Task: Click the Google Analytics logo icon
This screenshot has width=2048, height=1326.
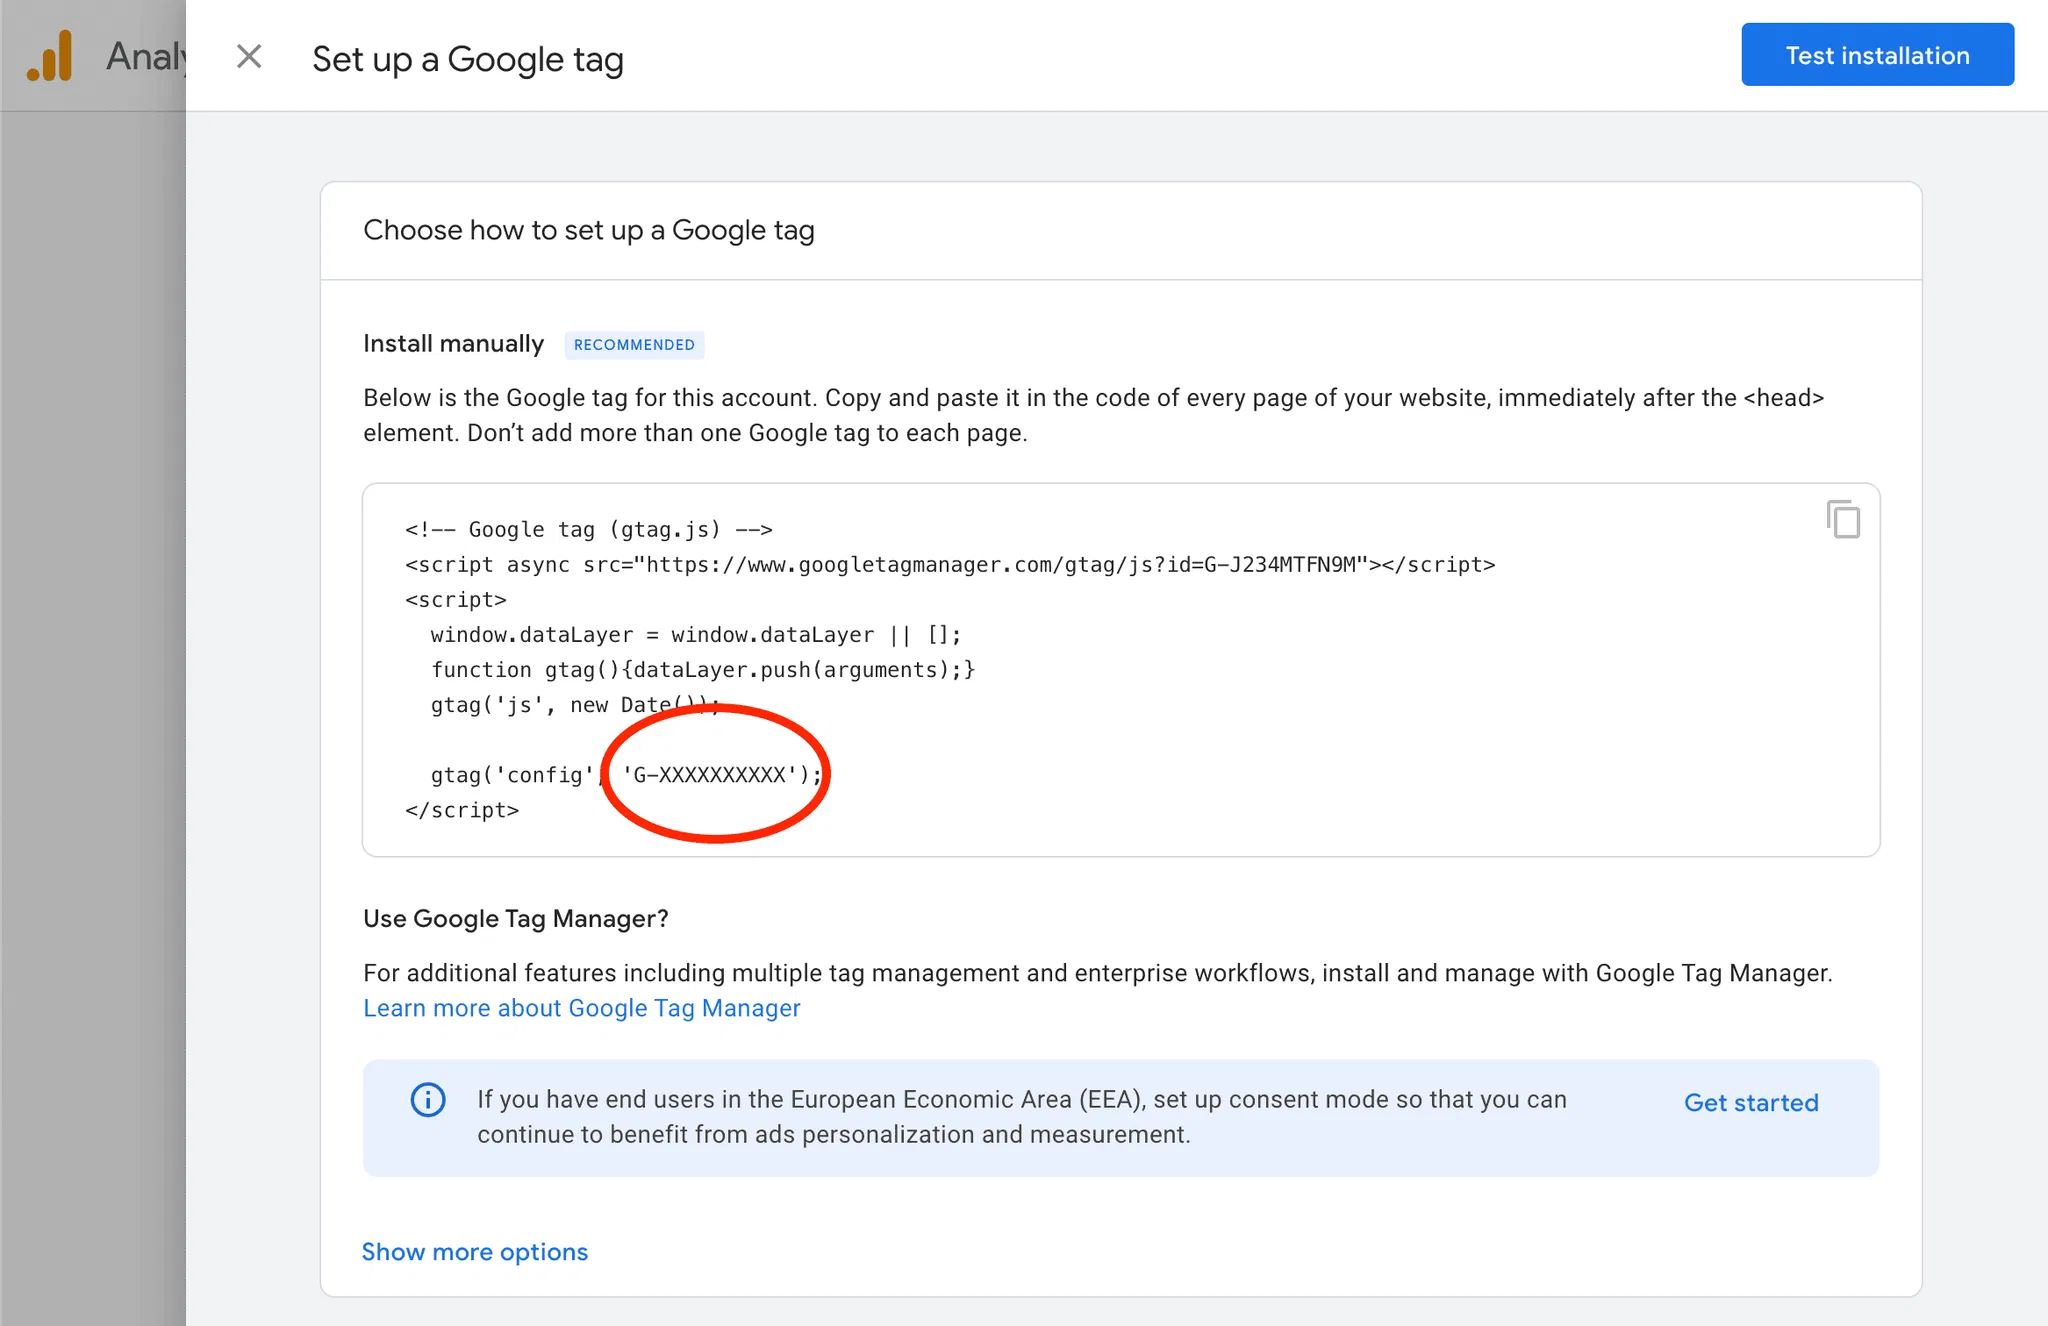Action: 50,56
